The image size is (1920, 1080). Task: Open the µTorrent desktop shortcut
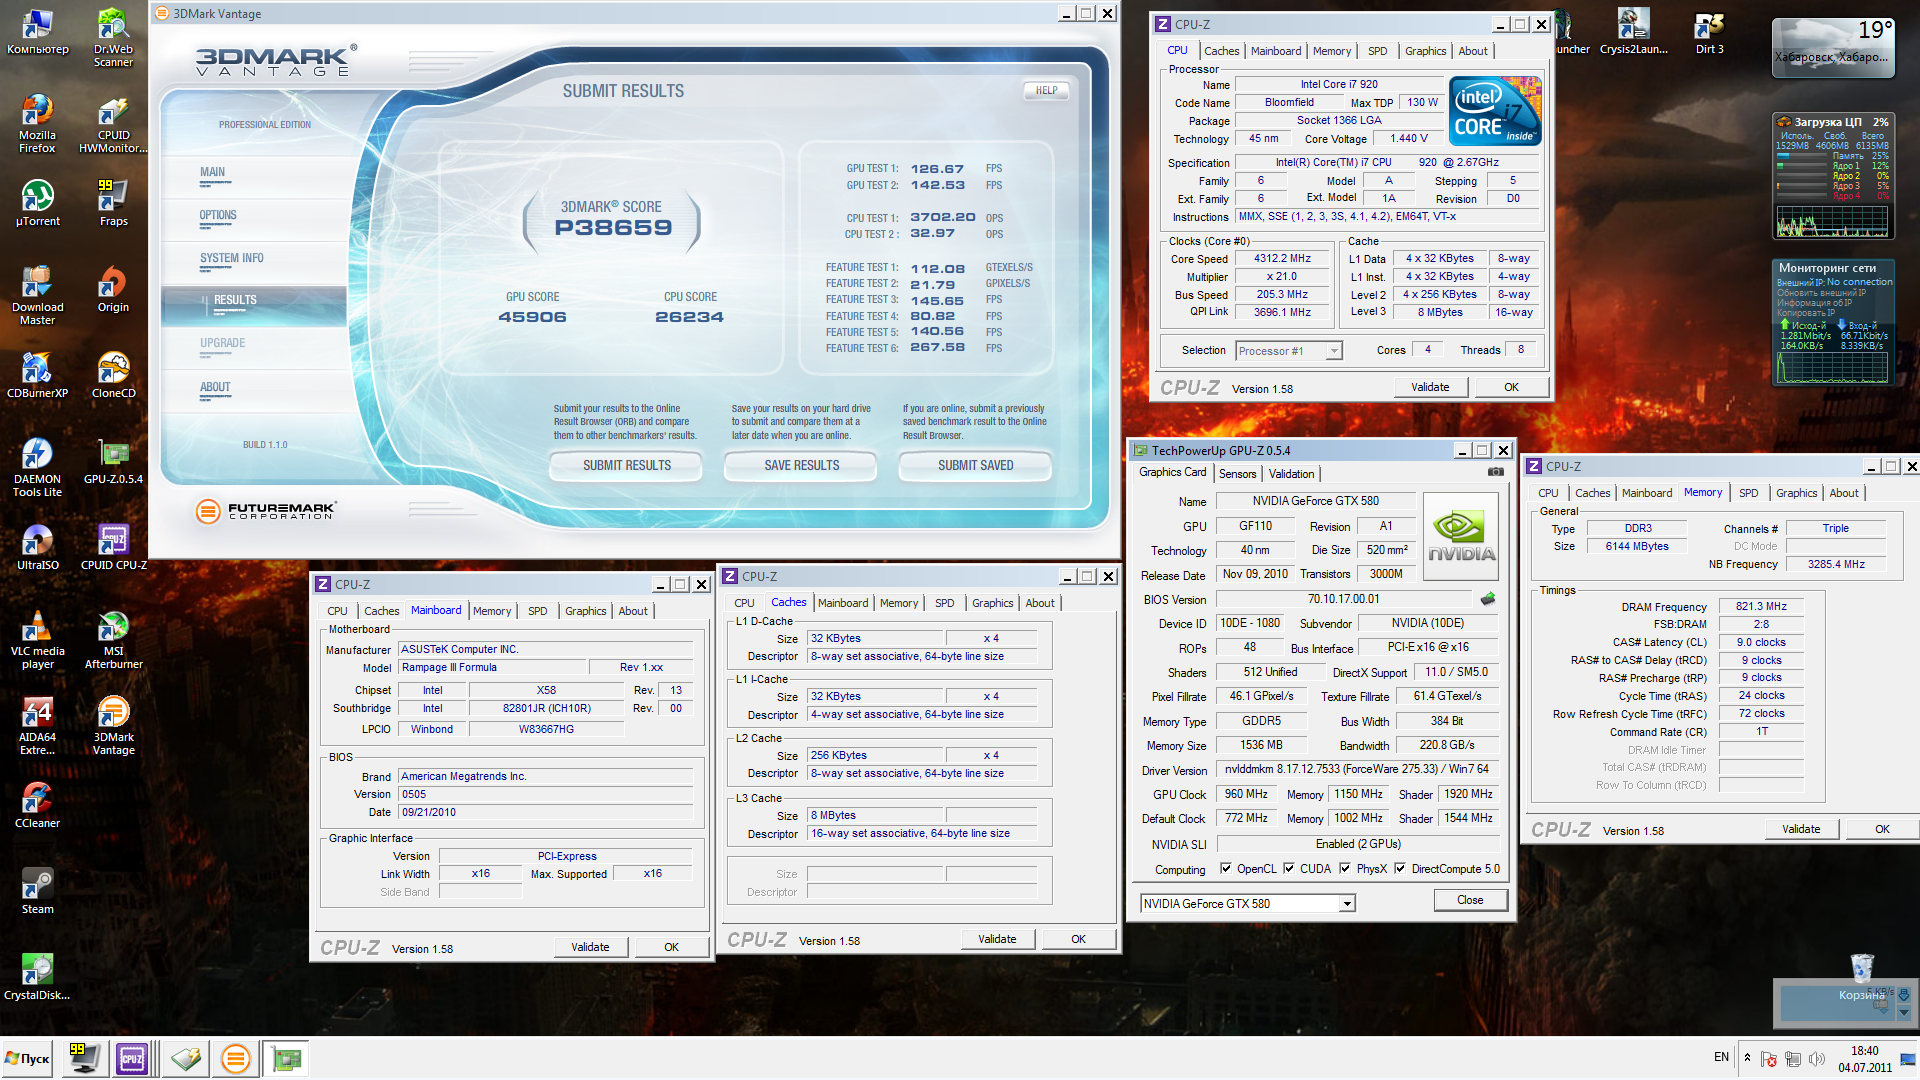click(x=37, y=203)
